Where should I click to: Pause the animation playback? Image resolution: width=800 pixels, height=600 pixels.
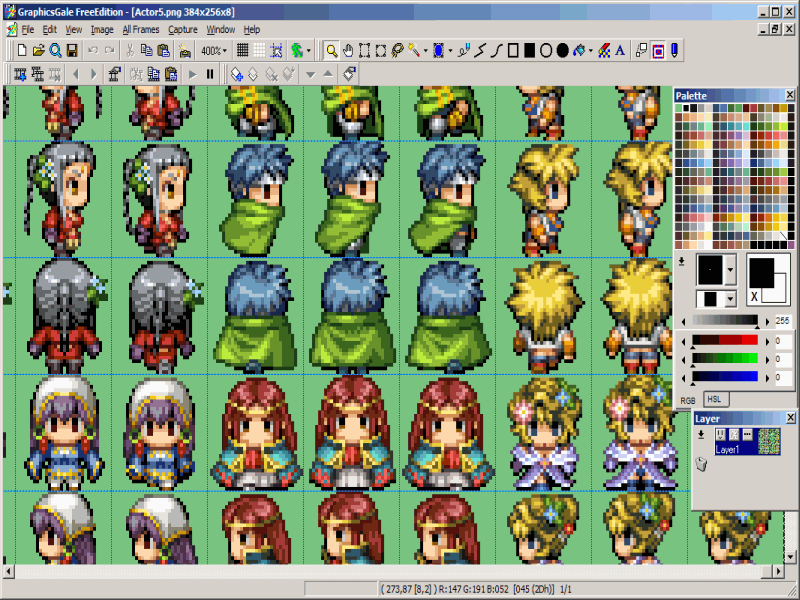click(x=210, y=74)
